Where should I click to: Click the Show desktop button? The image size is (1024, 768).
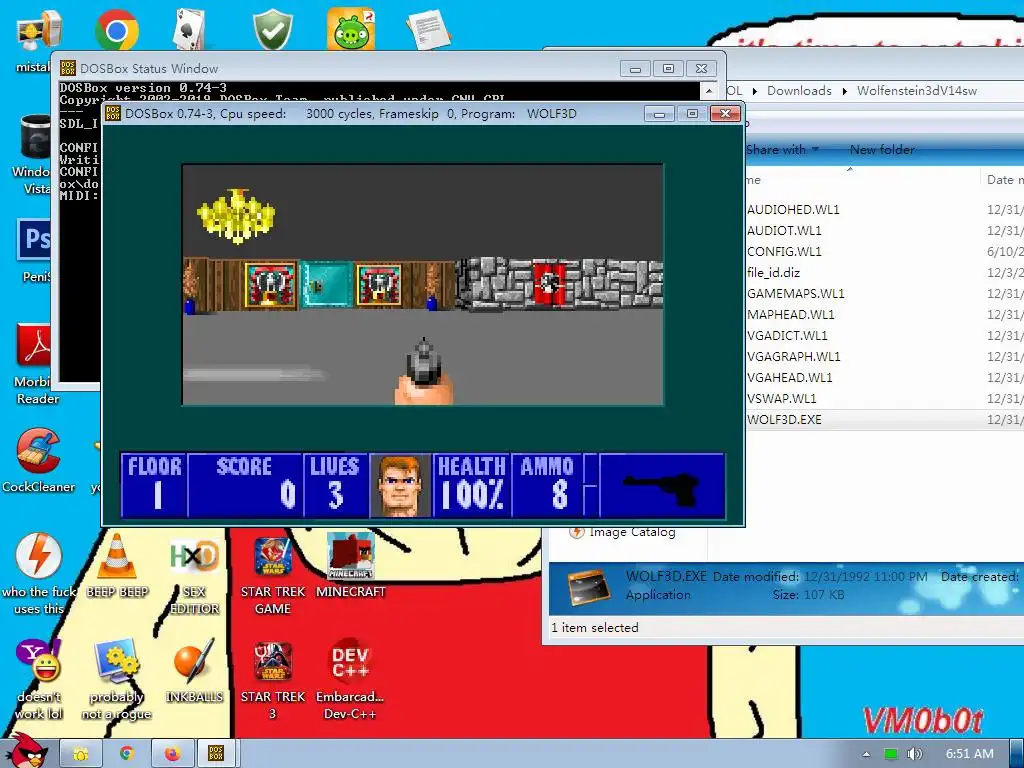click(x=1017, y=754)
